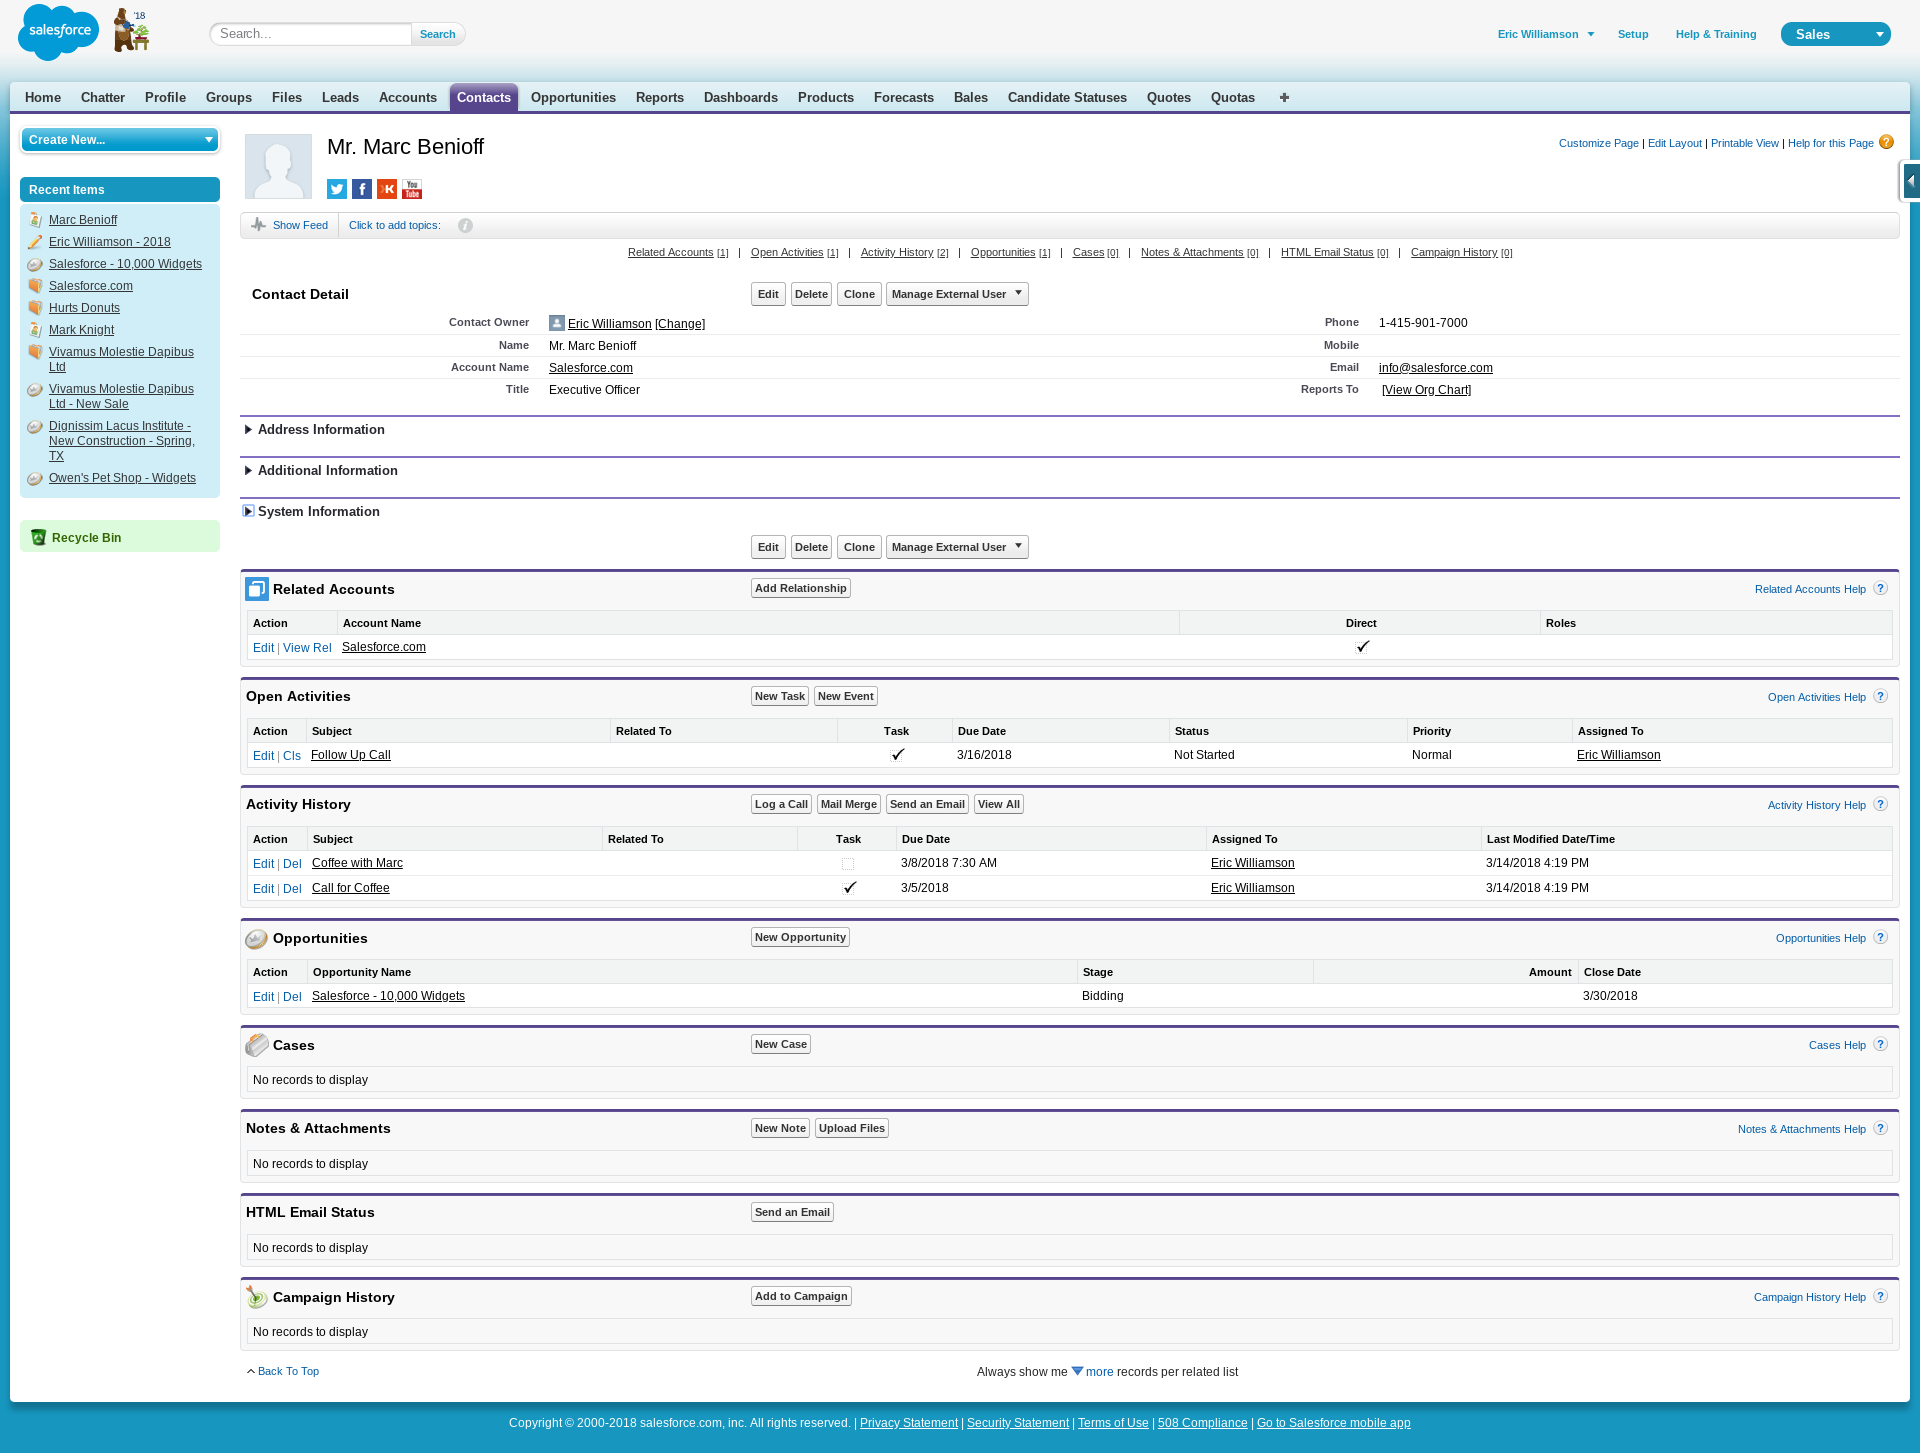Open the Printable View link

[1744, 143]
